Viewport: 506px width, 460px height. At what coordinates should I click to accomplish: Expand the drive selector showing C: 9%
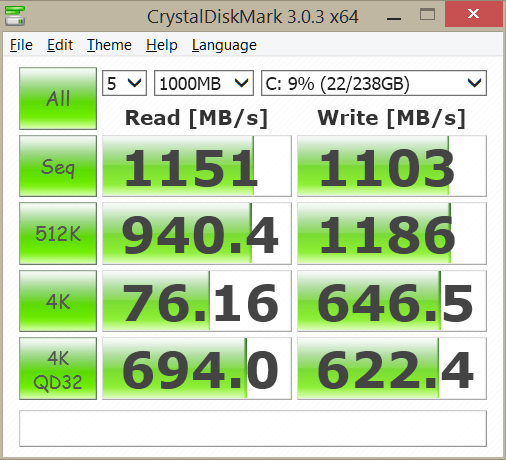coord(374,83)
